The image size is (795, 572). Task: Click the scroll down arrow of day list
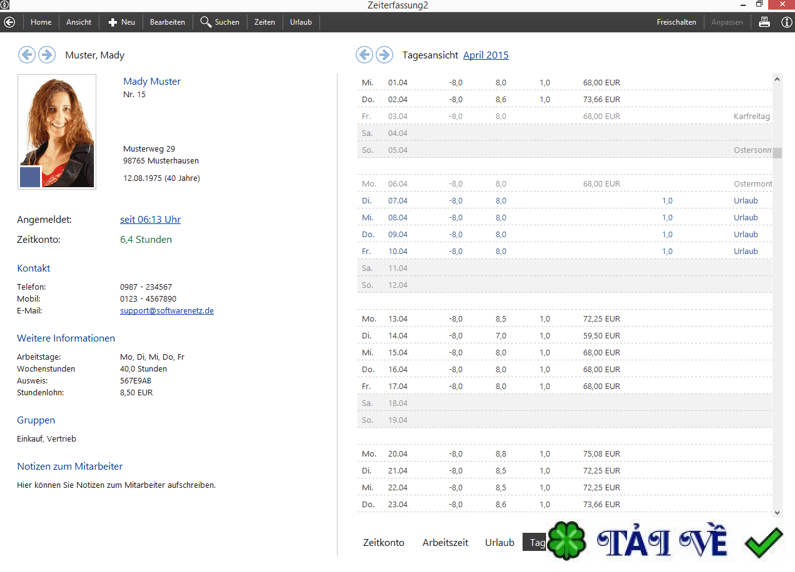(x=777, y=513)
